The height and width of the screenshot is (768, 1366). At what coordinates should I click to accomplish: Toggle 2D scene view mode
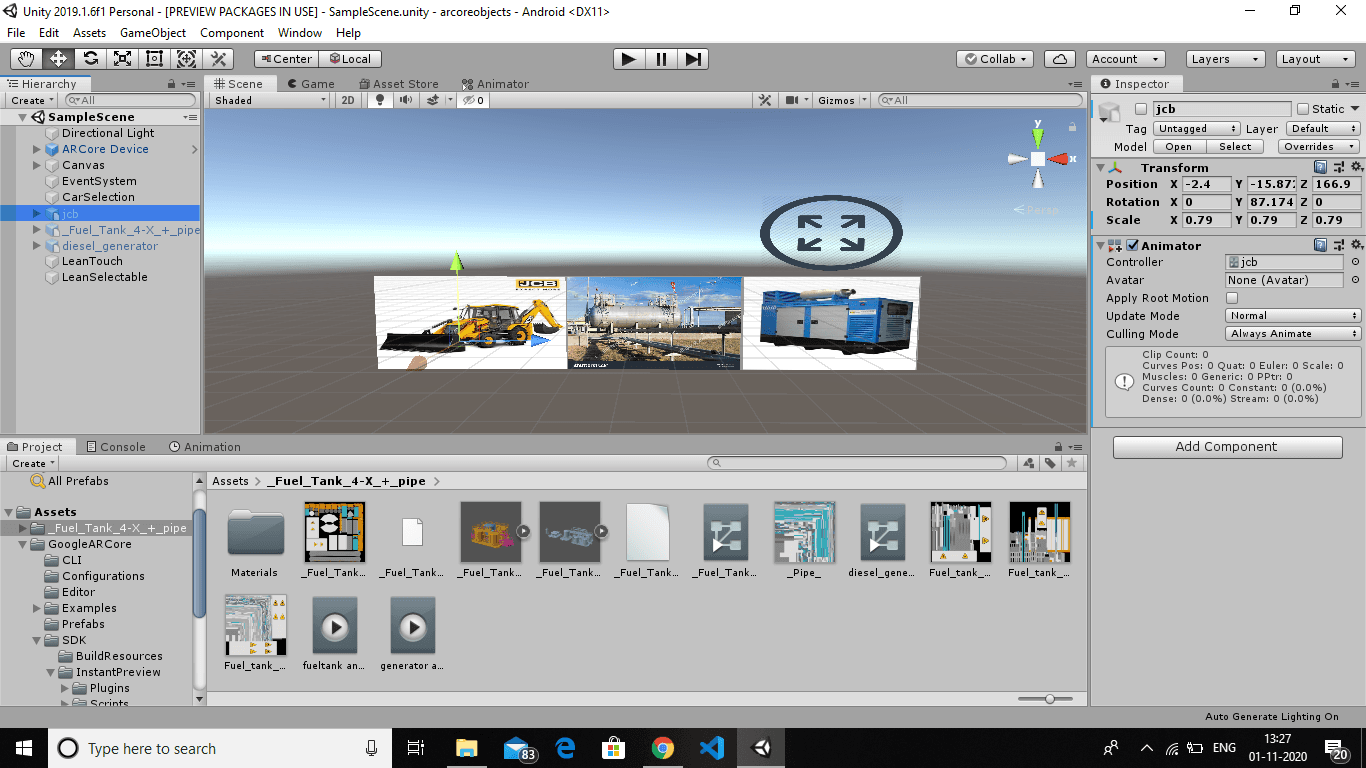pos(348,100)
